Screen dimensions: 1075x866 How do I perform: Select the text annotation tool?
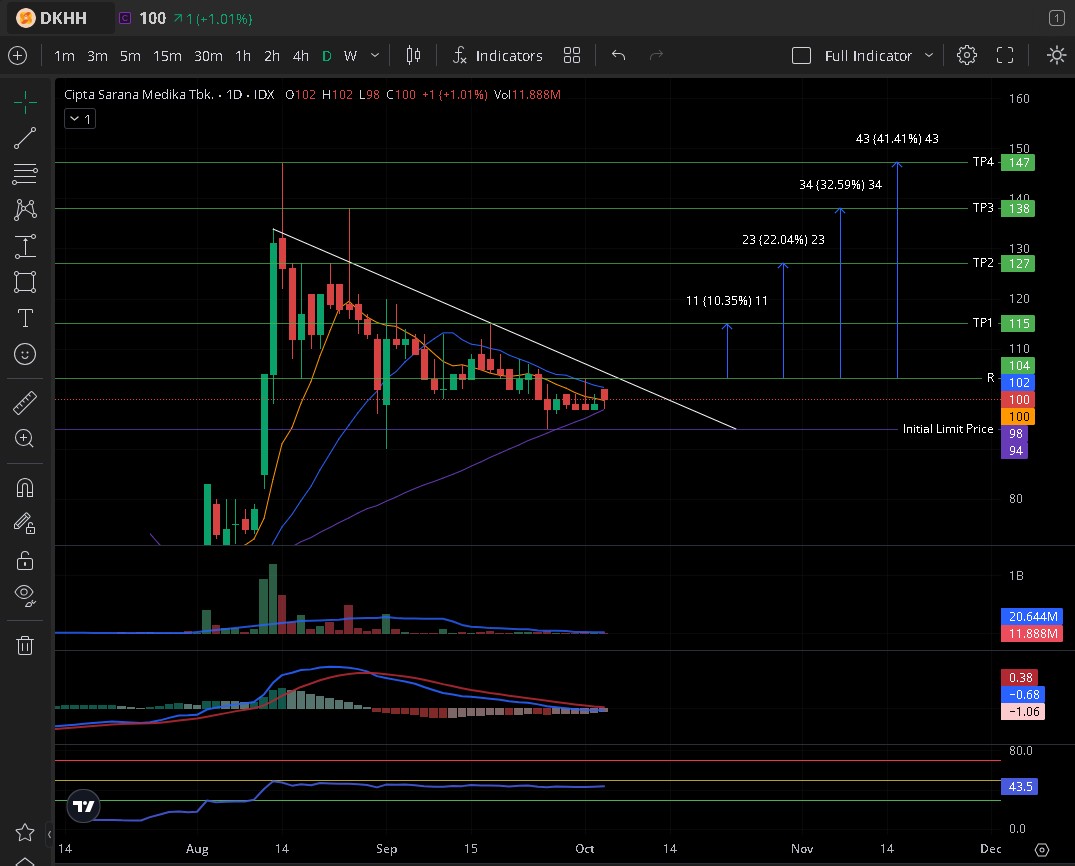25,318
